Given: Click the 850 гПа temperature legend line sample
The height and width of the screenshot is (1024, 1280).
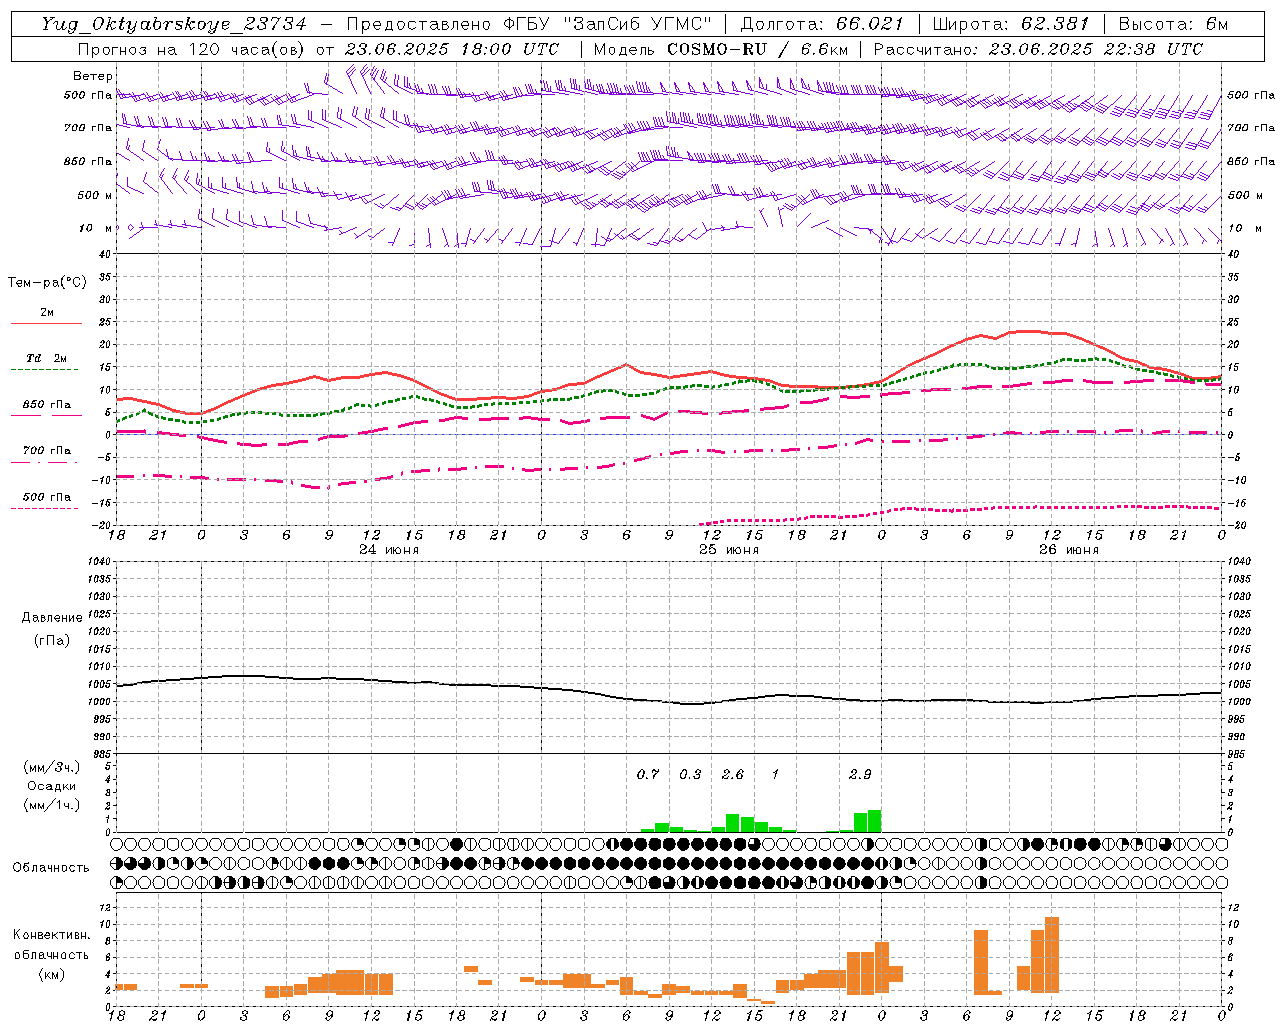Looking at the screenshot, I should 46,415.
